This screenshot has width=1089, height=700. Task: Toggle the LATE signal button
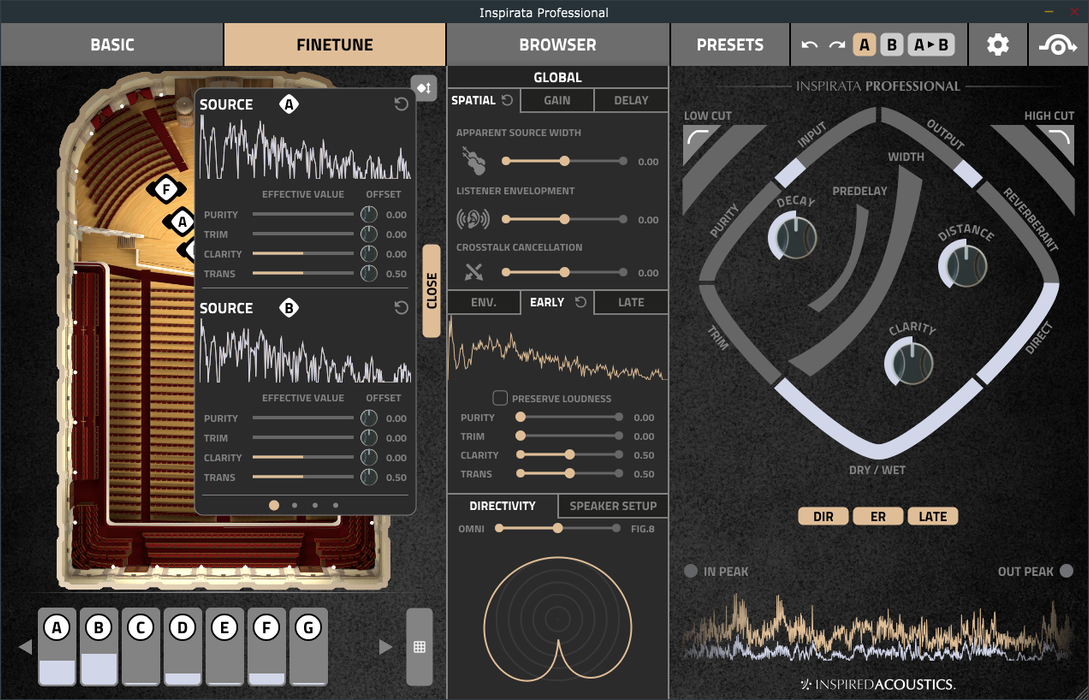932,516
